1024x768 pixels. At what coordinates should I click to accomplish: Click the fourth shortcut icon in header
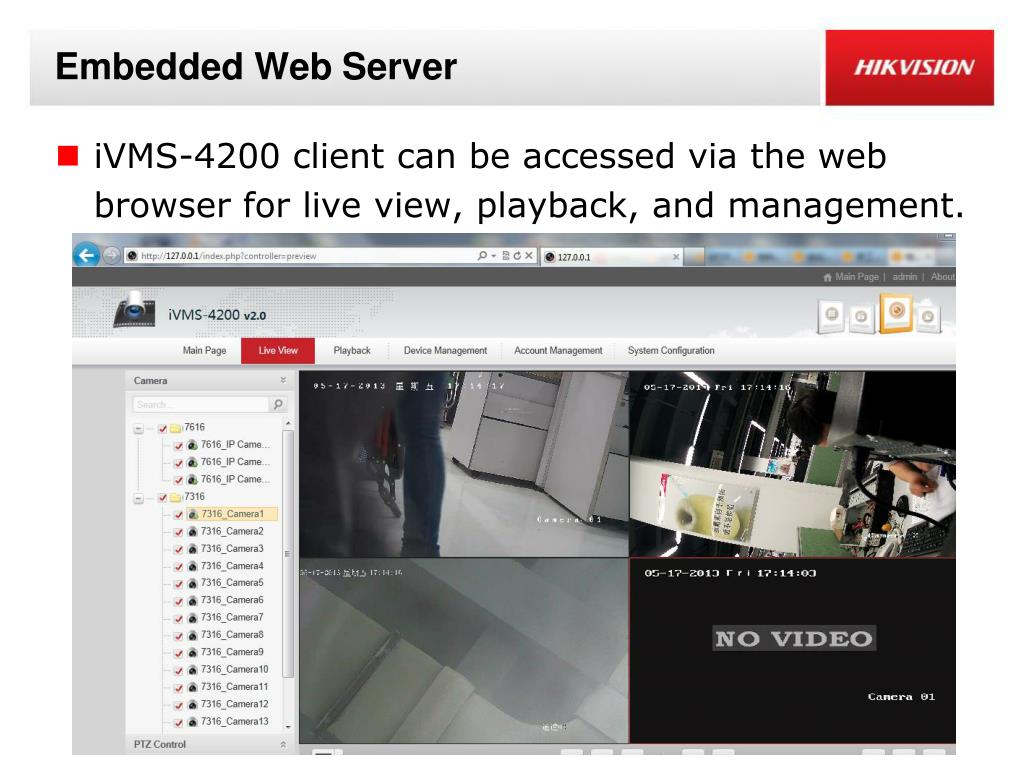pos(928,317)
